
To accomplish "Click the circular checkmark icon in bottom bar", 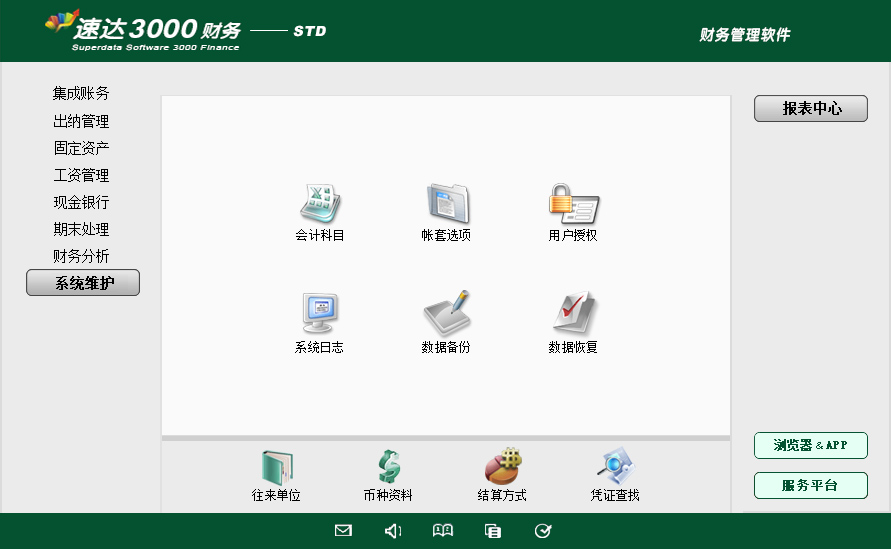I will coord(543,531).
